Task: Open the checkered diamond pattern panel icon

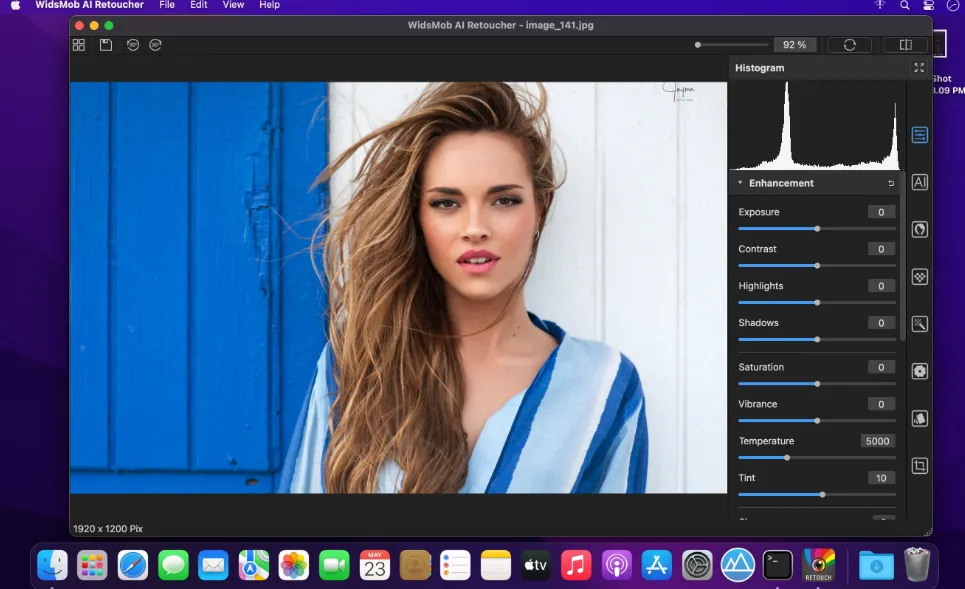Action: [919, 277]
